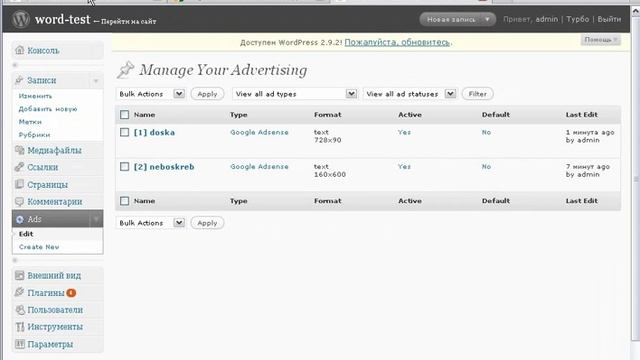The width and height of the screenshot is (640, 360).
Task: Click the Страницы pages icon
Action: (x=19, y=184)
